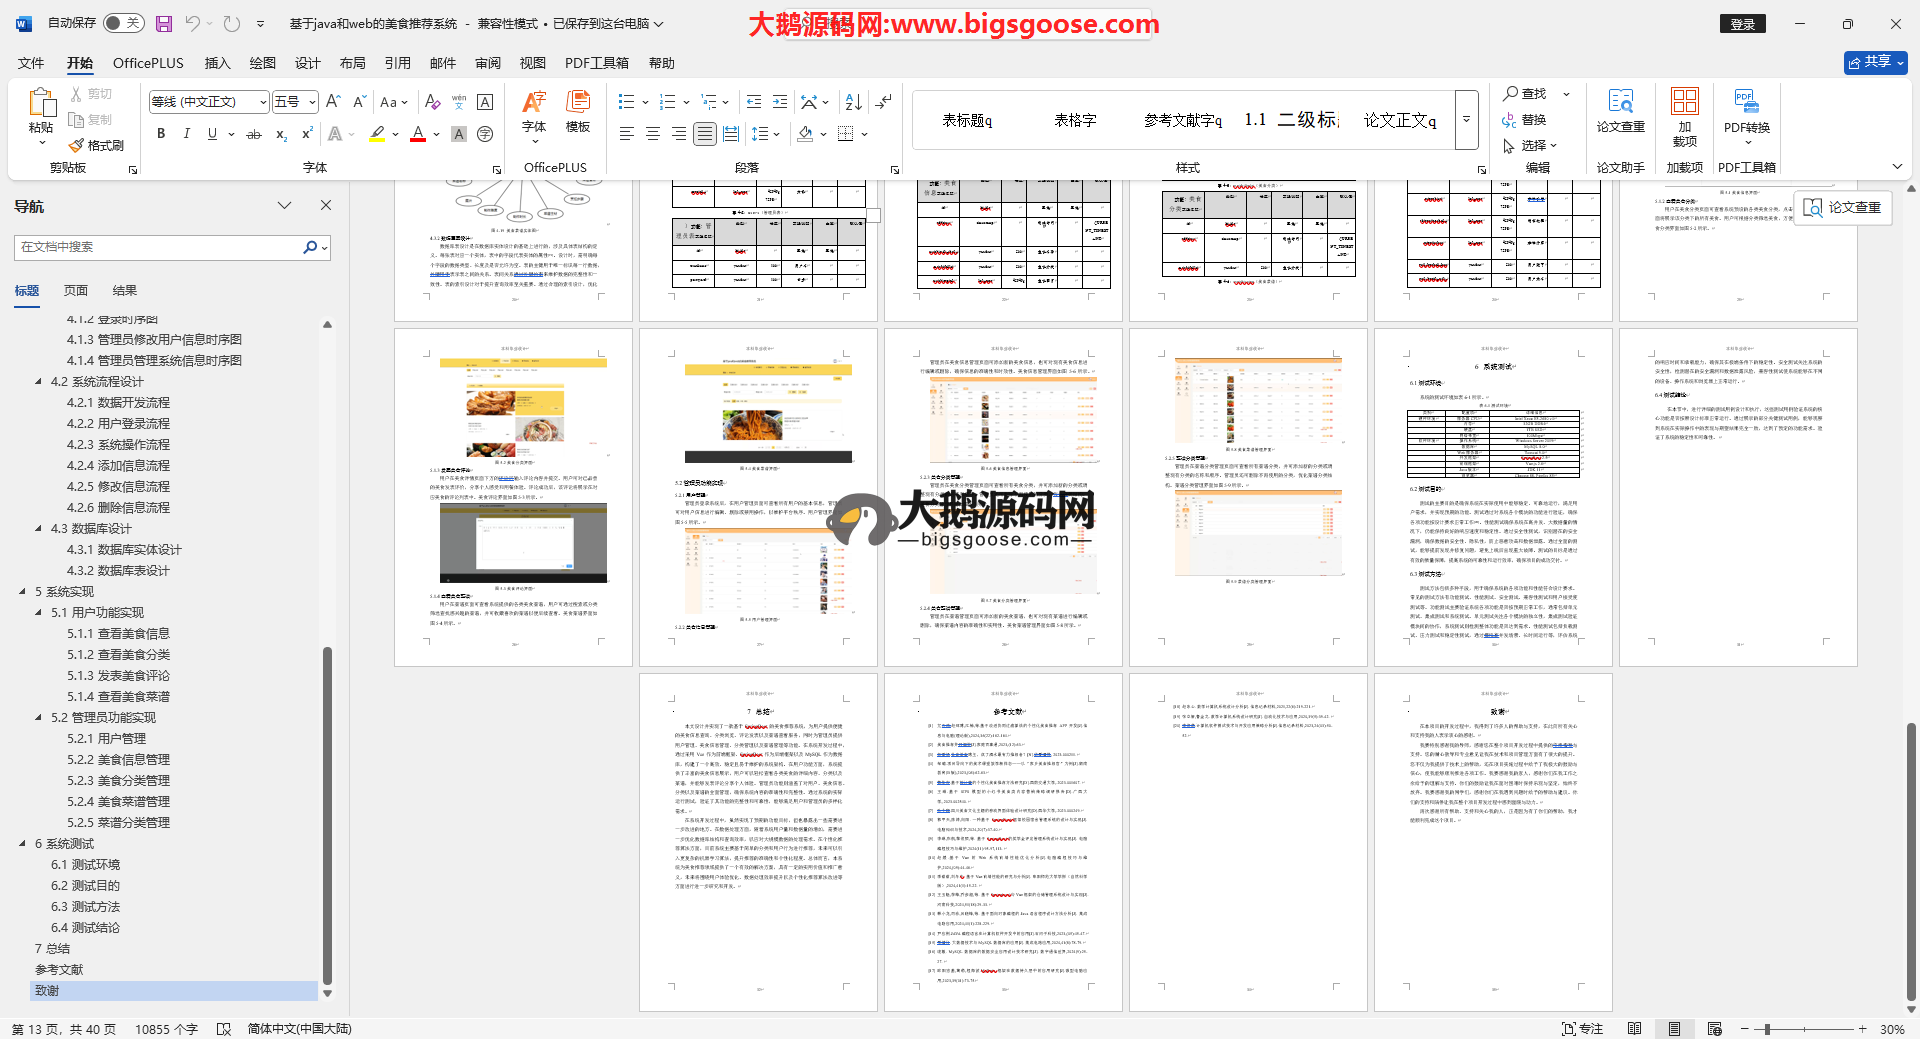Toggle the AutoSave (自动保存) switch
The height and width of the screenshot is (1039, 1920).
click(x=123, y=23)
